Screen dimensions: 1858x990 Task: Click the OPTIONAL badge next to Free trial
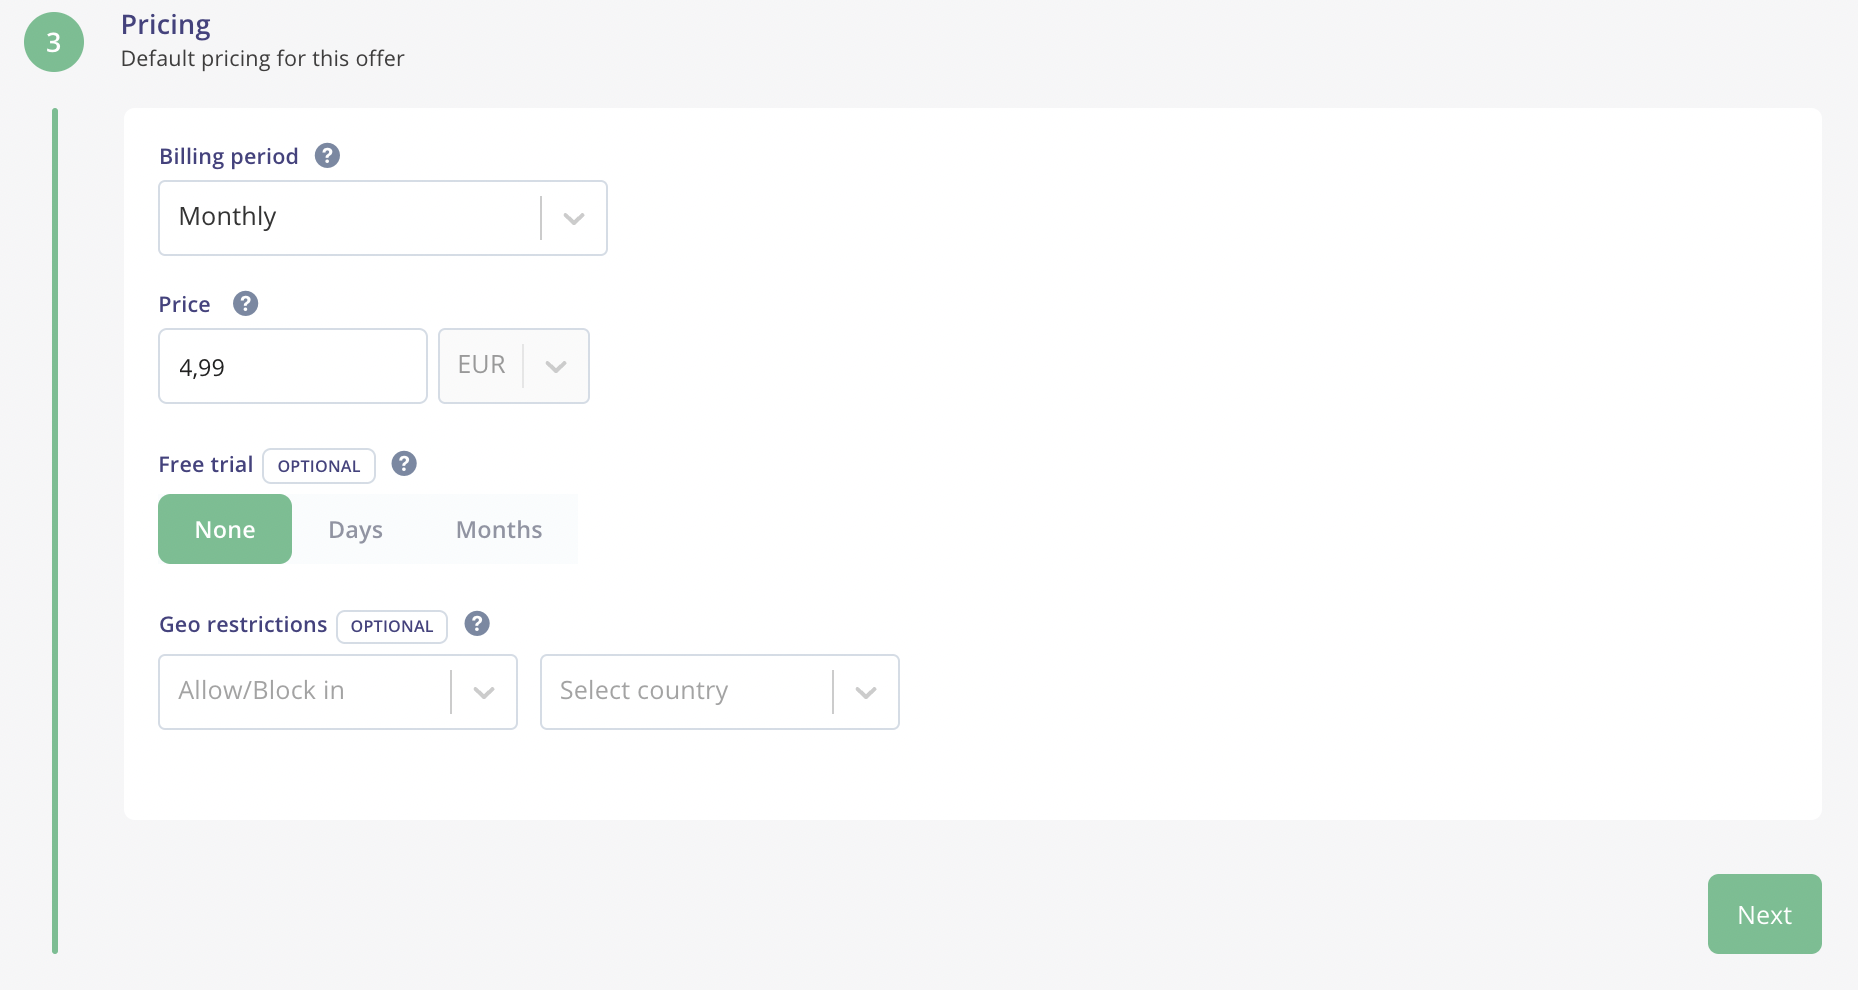point(319,466)
